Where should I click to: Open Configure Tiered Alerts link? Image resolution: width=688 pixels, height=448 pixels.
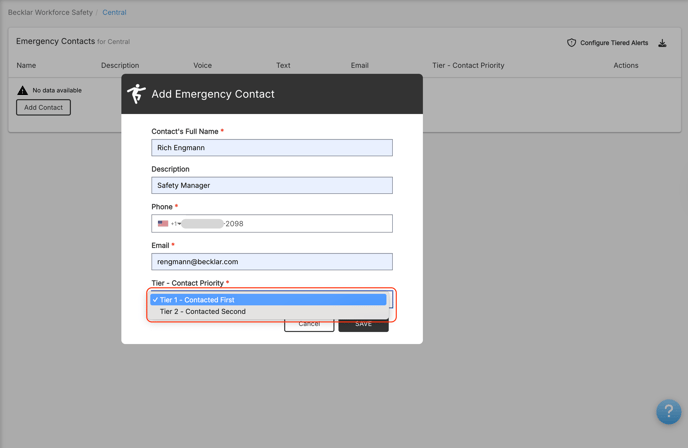[614, 43]
